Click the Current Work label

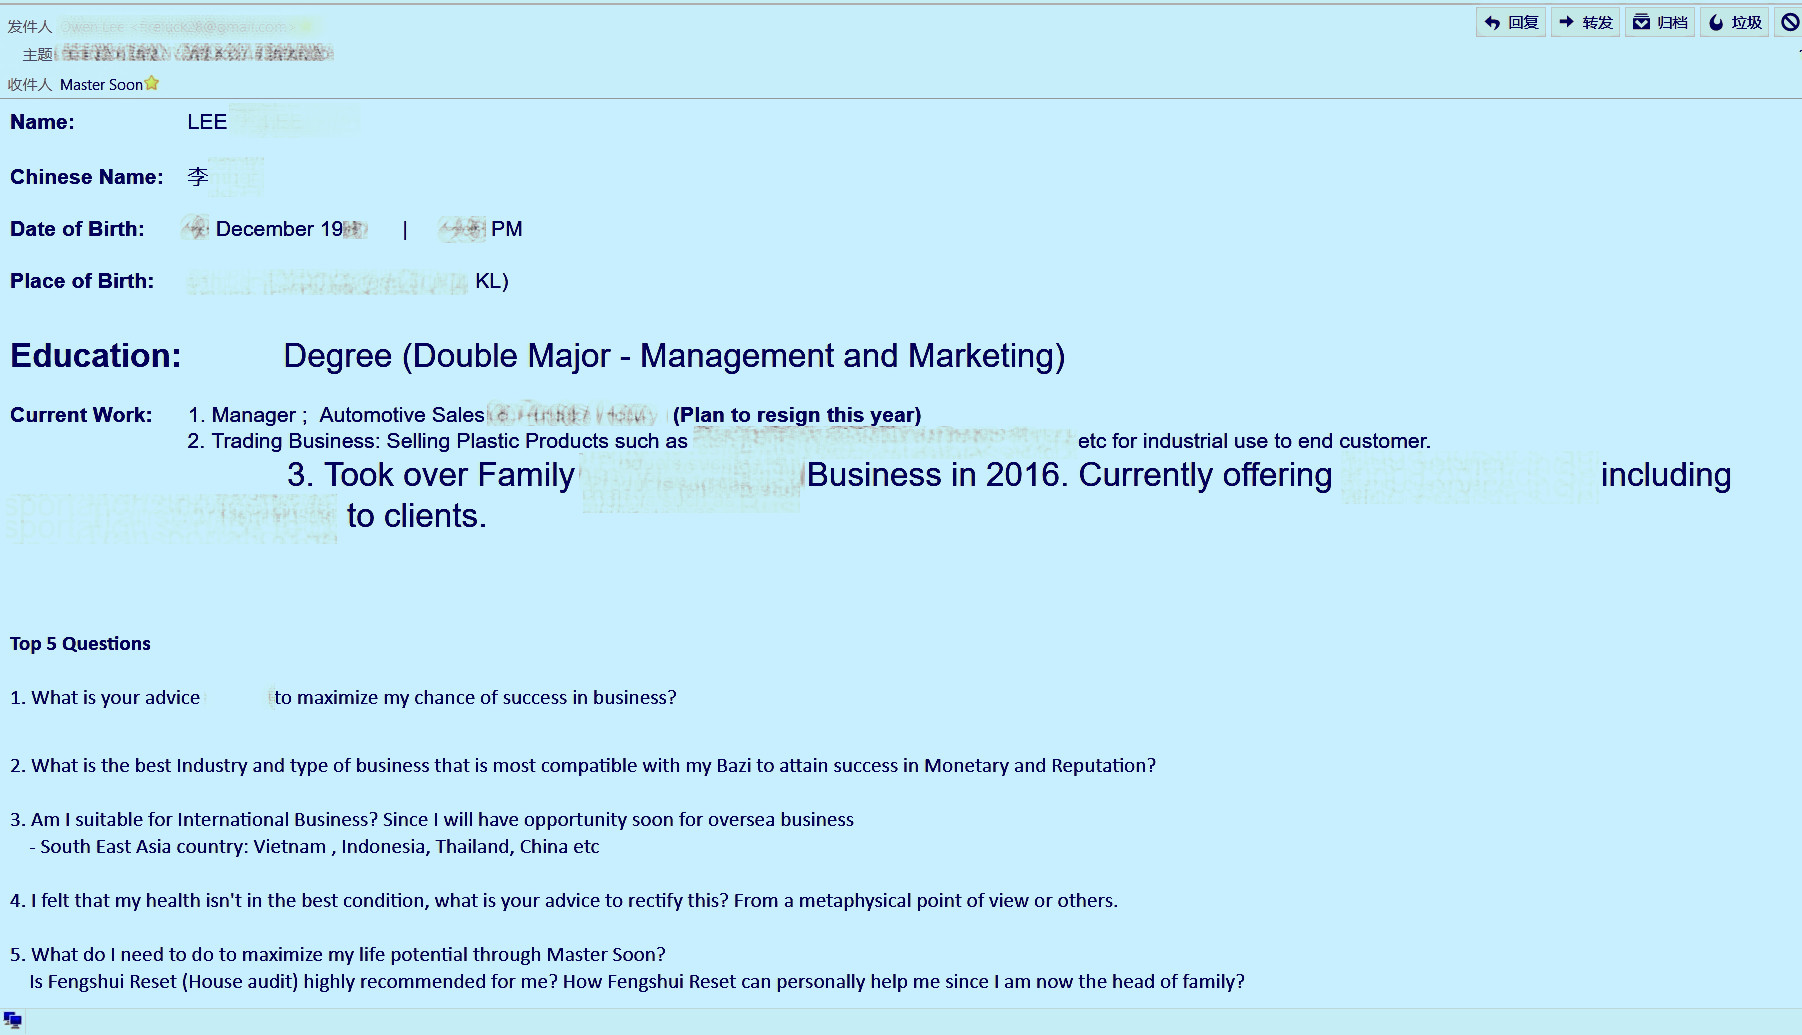pyautogui.click(x=81, y=415)
